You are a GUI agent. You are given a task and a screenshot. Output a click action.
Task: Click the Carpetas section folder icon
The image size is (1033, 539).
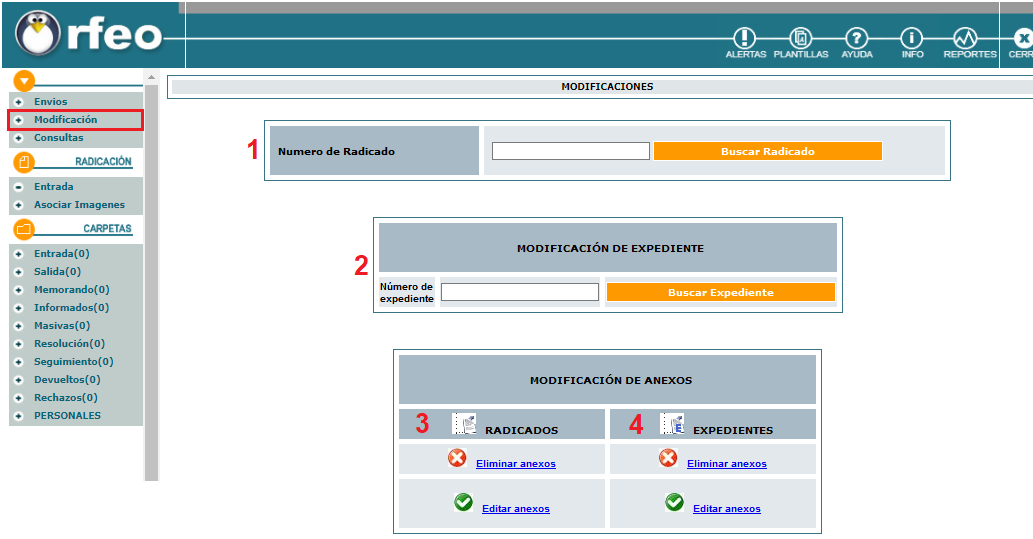click(24, 229)
